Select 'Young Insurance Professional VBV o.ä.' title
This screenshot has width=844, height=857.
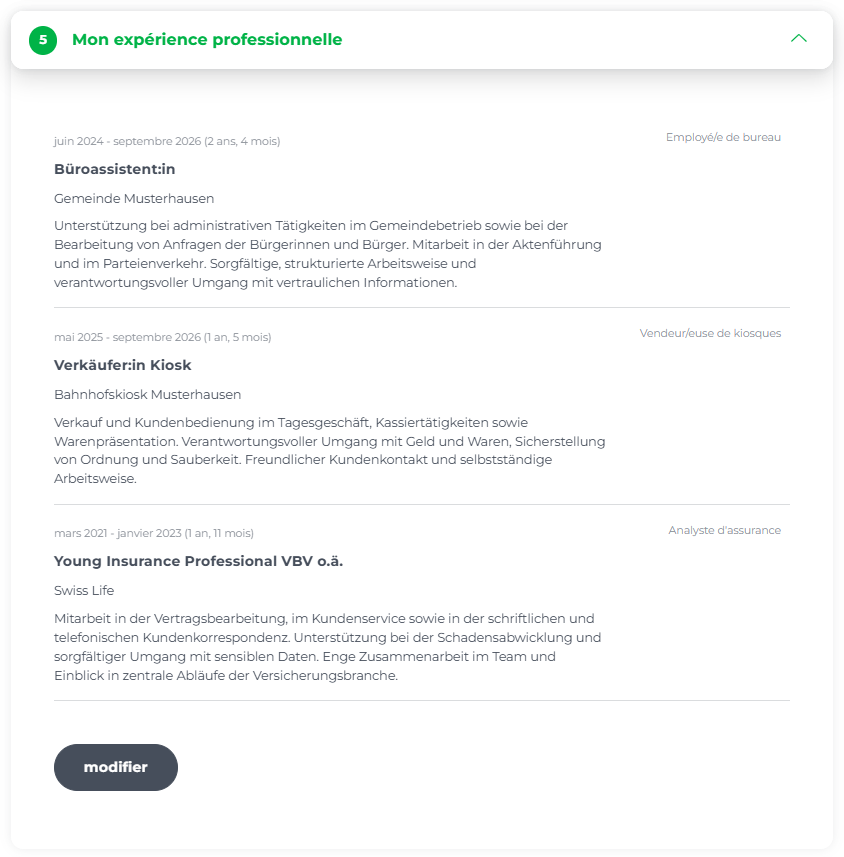(x=198, y=561)
